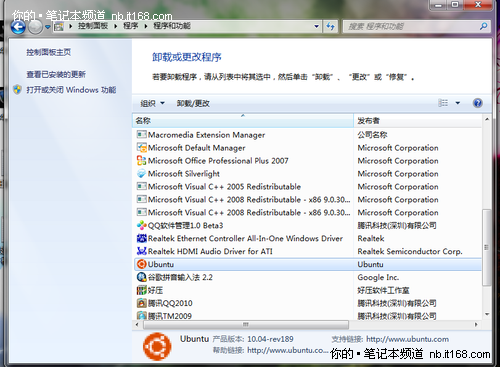Click horizontal scrollbar left arrow

tap(137, 324)
